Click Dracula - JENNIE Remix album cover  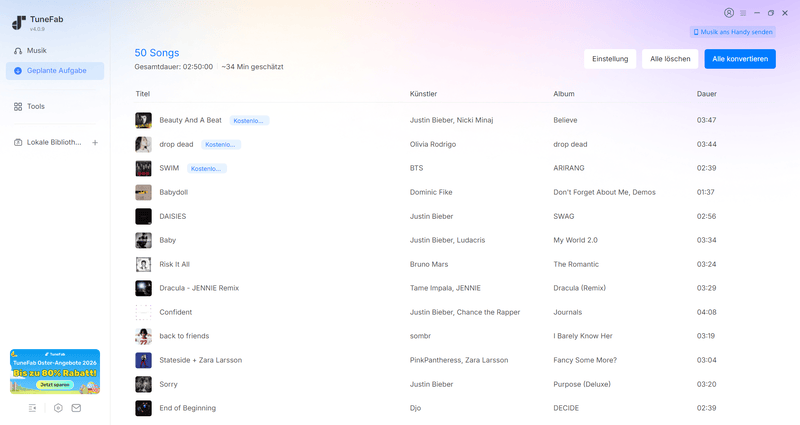(x=143, y=288)
